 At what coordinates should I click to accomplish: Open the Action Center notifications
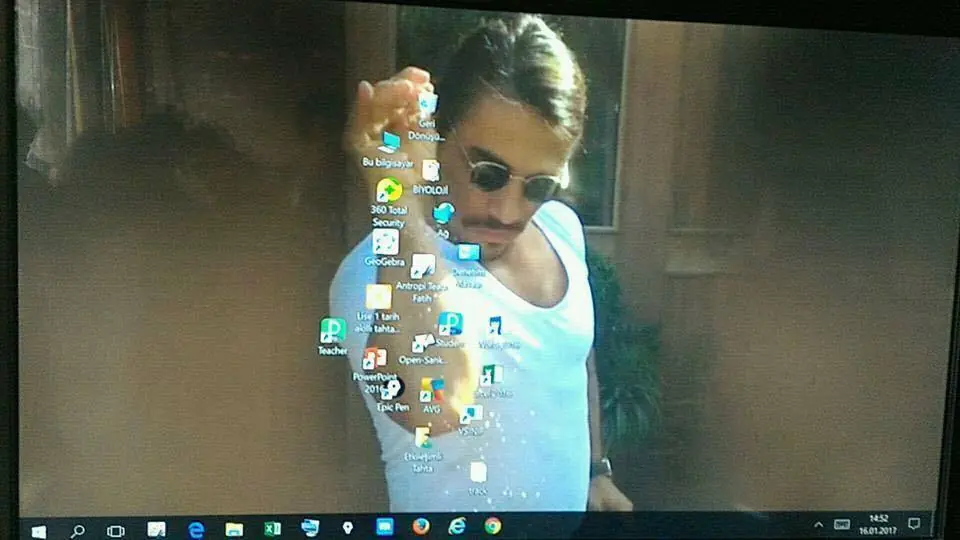(x=914, y=523)
